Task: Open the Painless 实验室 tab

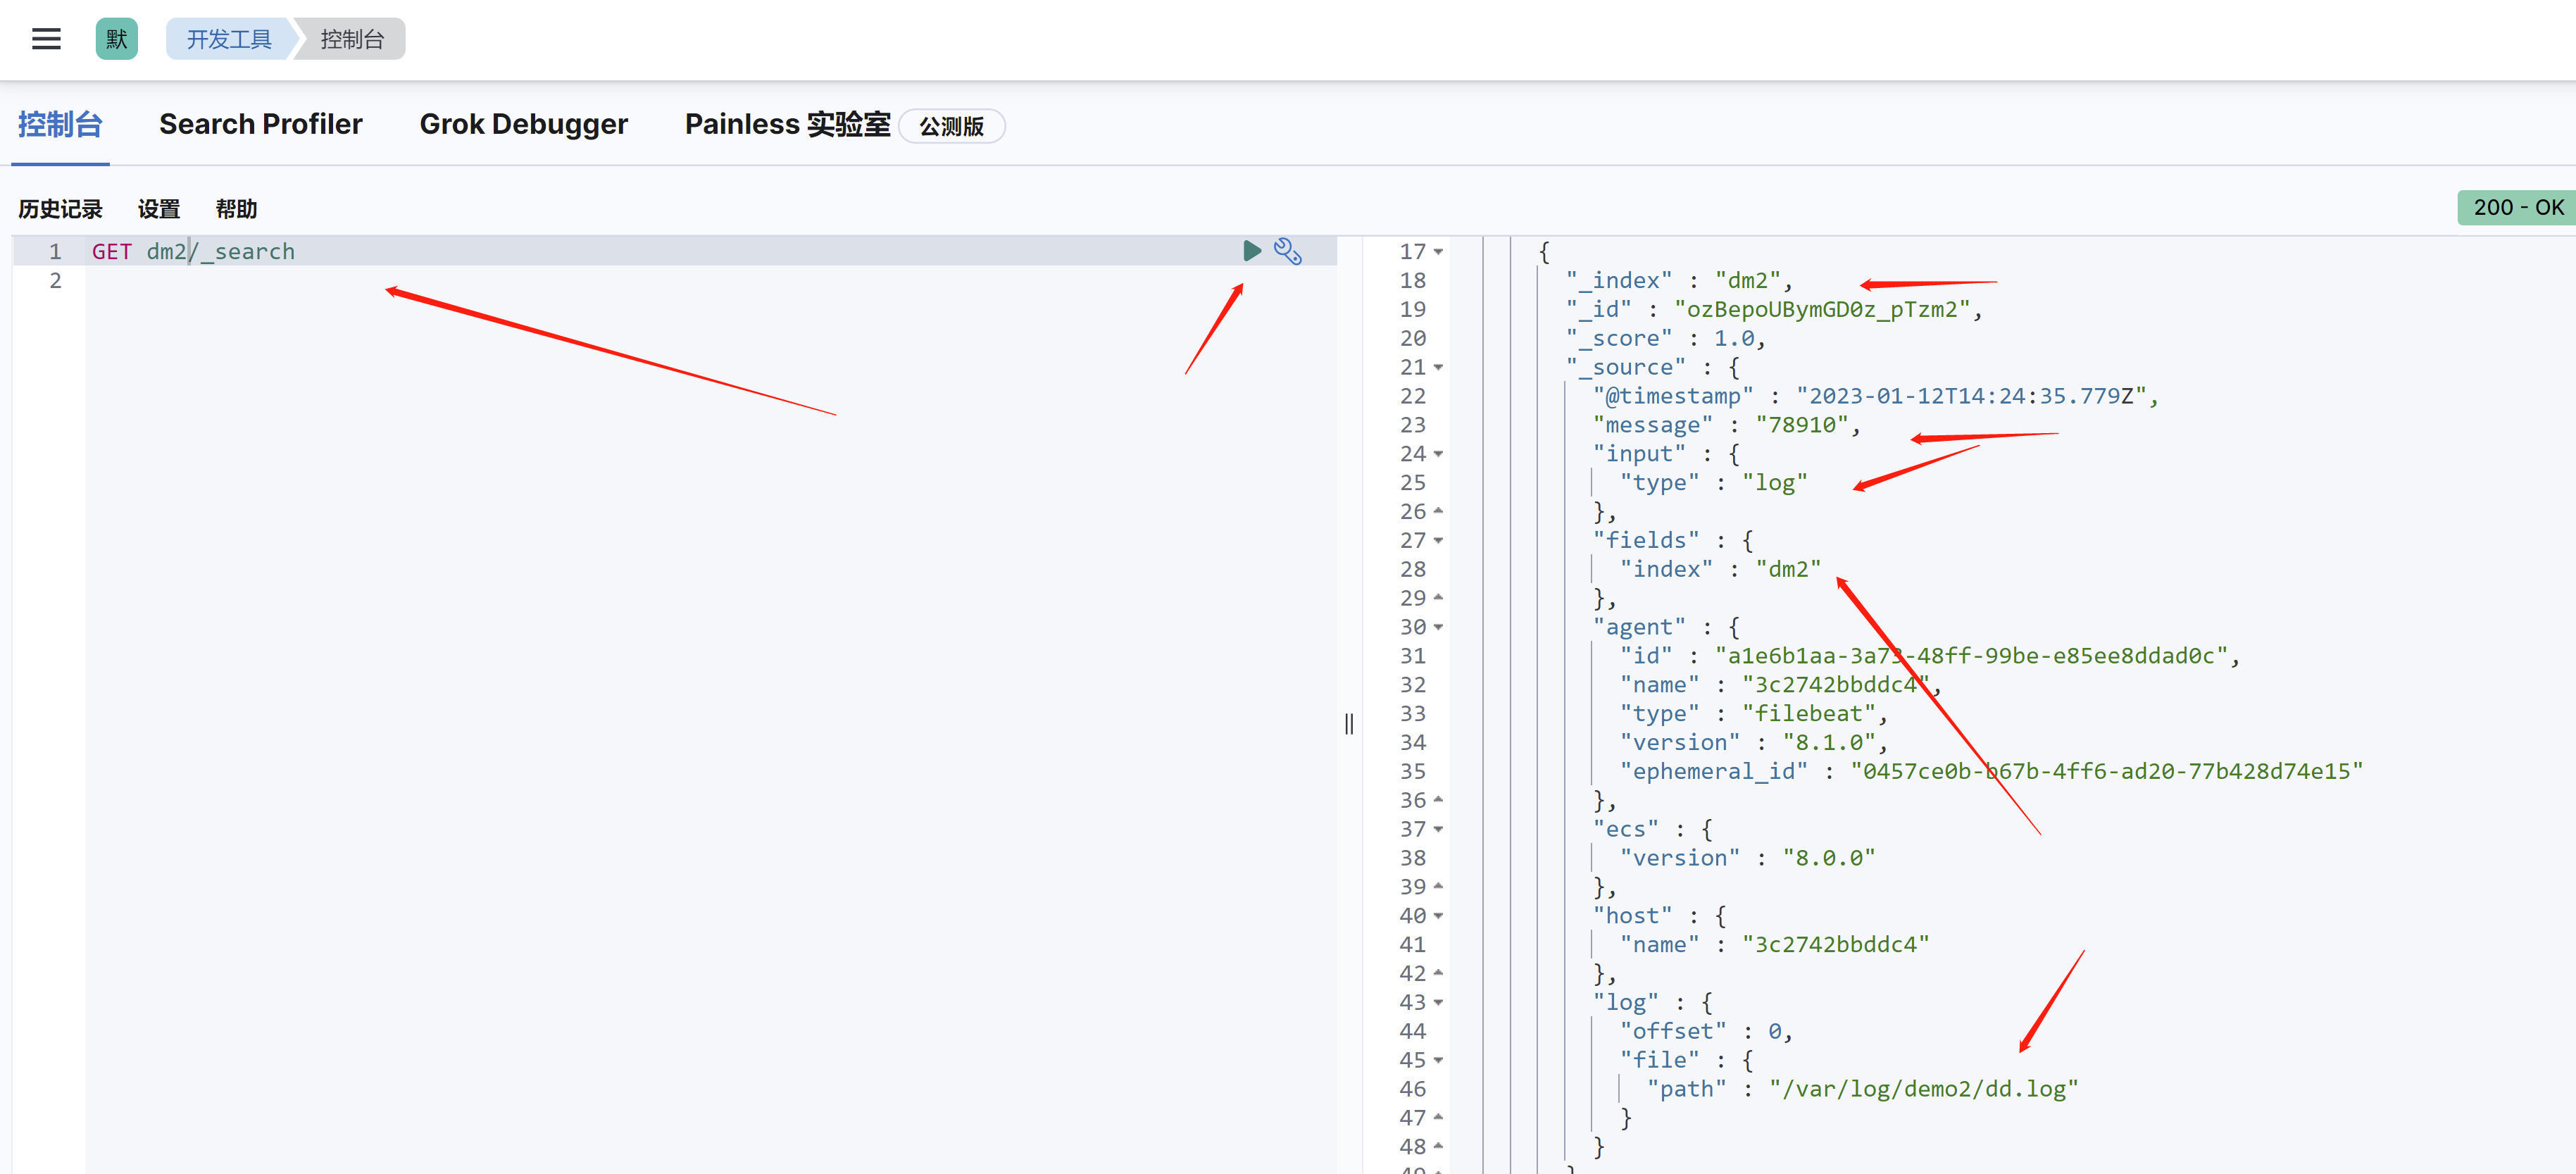Action: 787,124
